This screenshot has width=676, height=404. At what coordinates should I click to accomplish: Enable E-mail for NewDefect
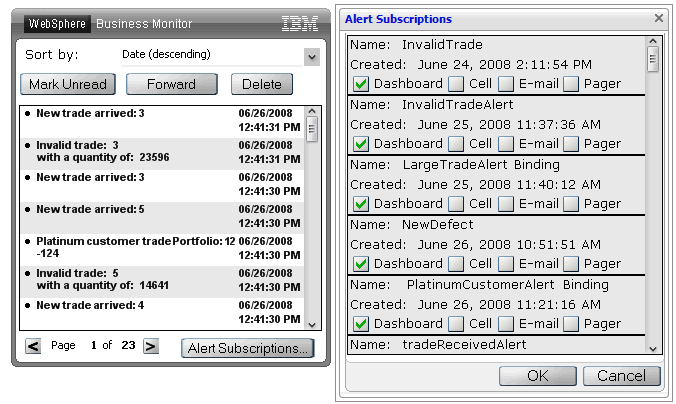506,263
